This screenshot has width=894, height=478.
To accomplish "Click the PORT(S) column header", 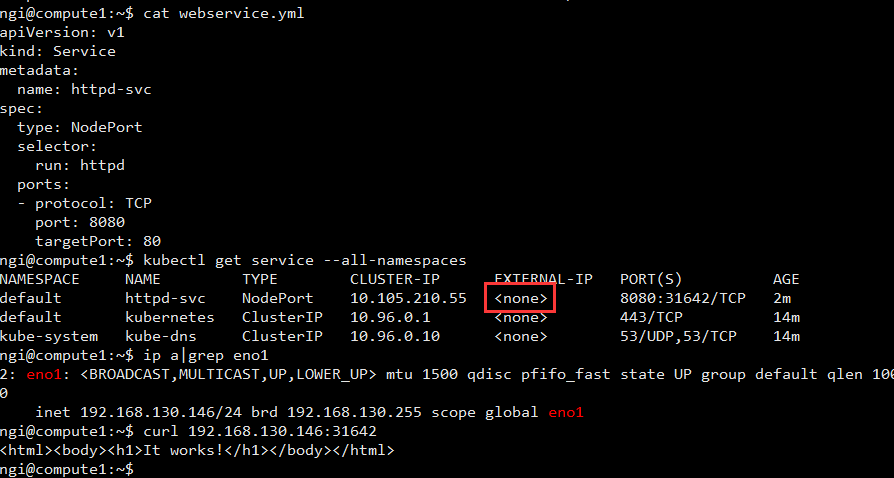I will click(x=652, y=279).
